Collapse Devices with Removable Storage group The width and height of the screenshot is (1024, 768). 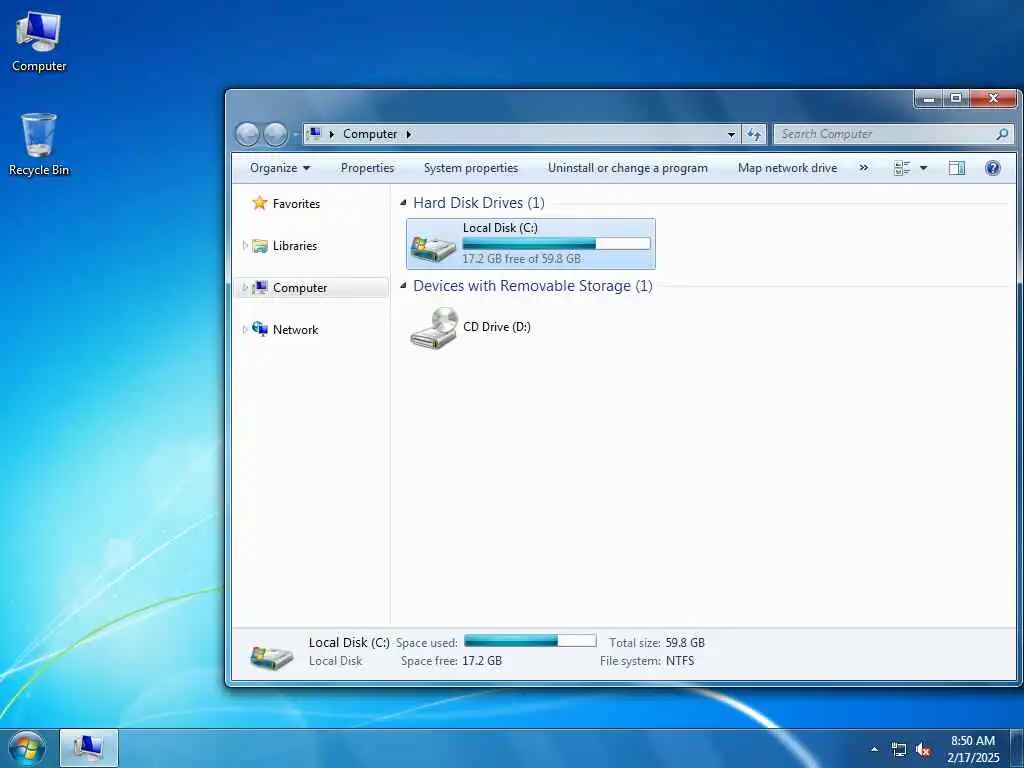click(x=403, y=285)
